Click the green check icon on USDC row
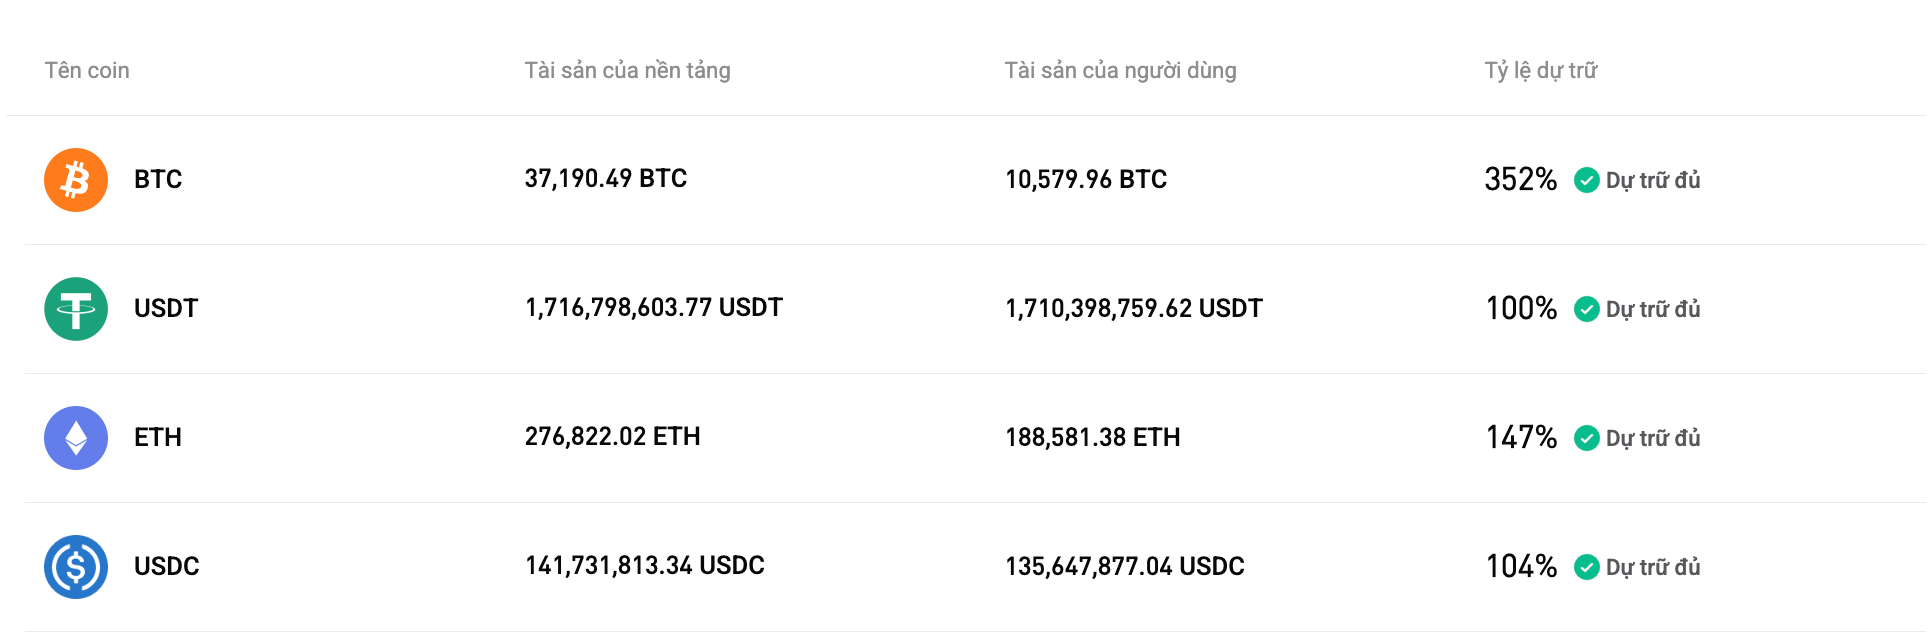The height and width of the screenshot is (640, 1930). tap(1588, 567)
